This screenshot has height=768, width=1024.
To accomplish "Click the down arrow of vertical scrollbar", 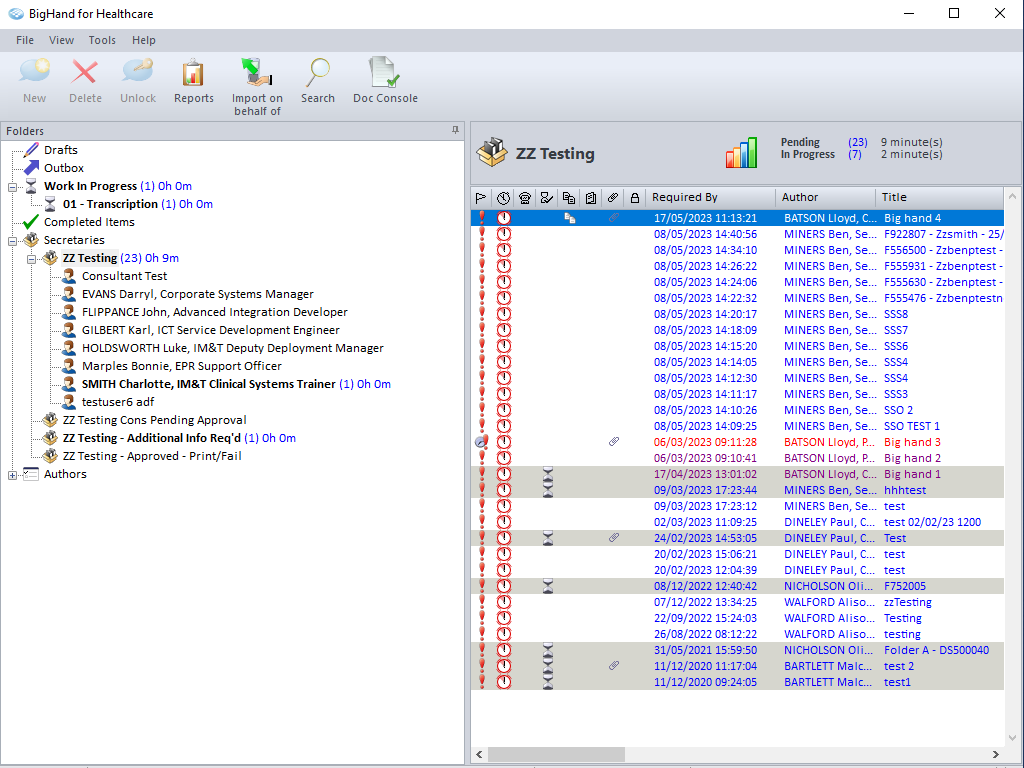I will point(1012,738).
